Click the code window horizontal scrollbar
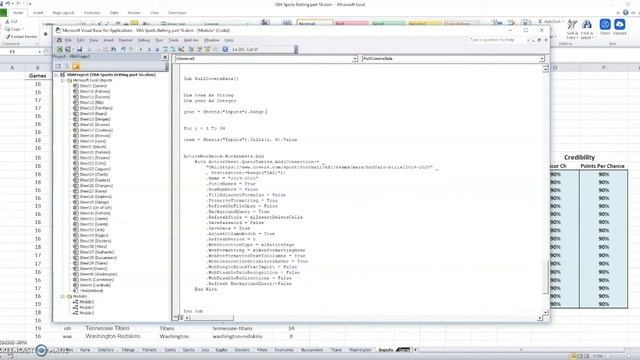This screenshot has width=640, height=360. pos(362,318)
